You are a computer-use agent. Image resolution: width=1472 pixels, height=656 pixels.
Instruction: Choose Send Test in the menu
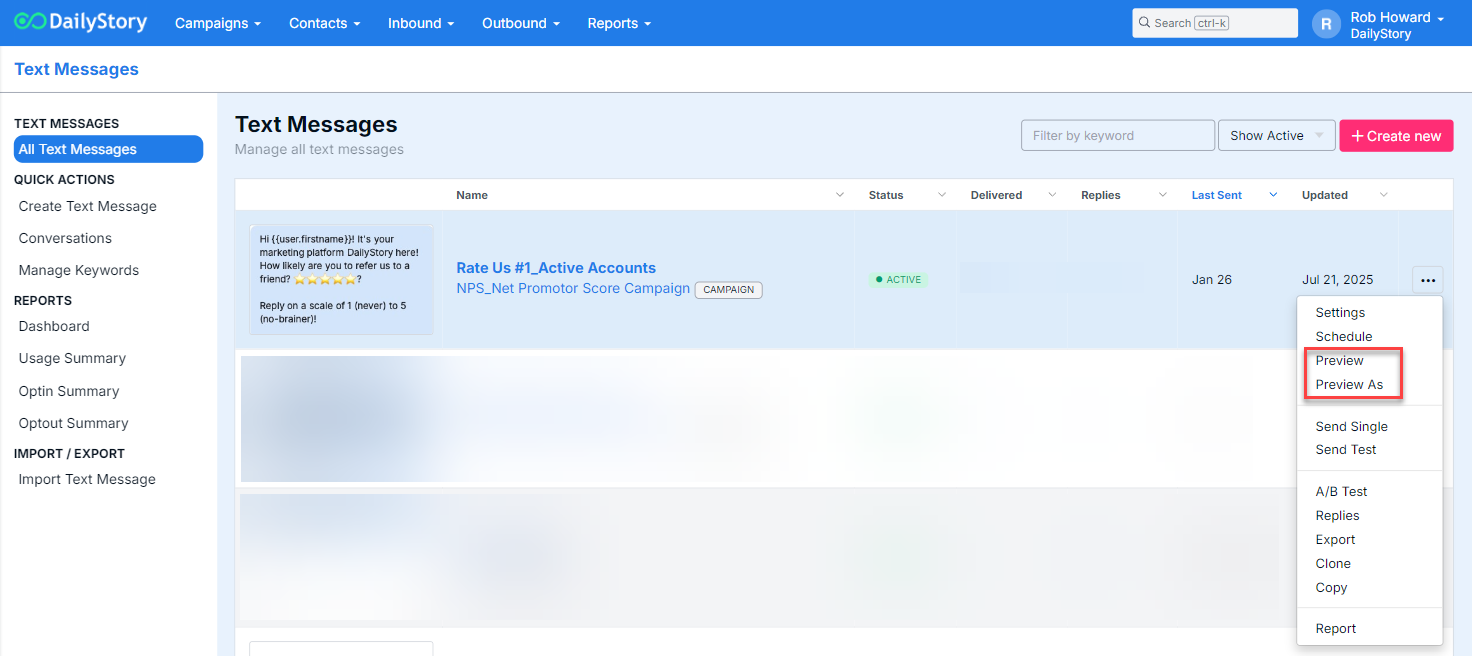click(x=1345, y=450)
